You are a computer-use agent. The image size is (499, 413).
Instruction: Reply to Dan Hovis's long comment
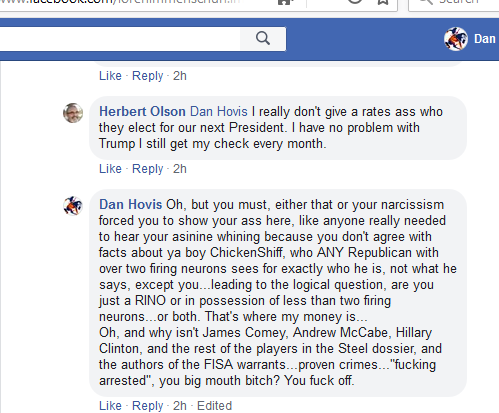148,406
